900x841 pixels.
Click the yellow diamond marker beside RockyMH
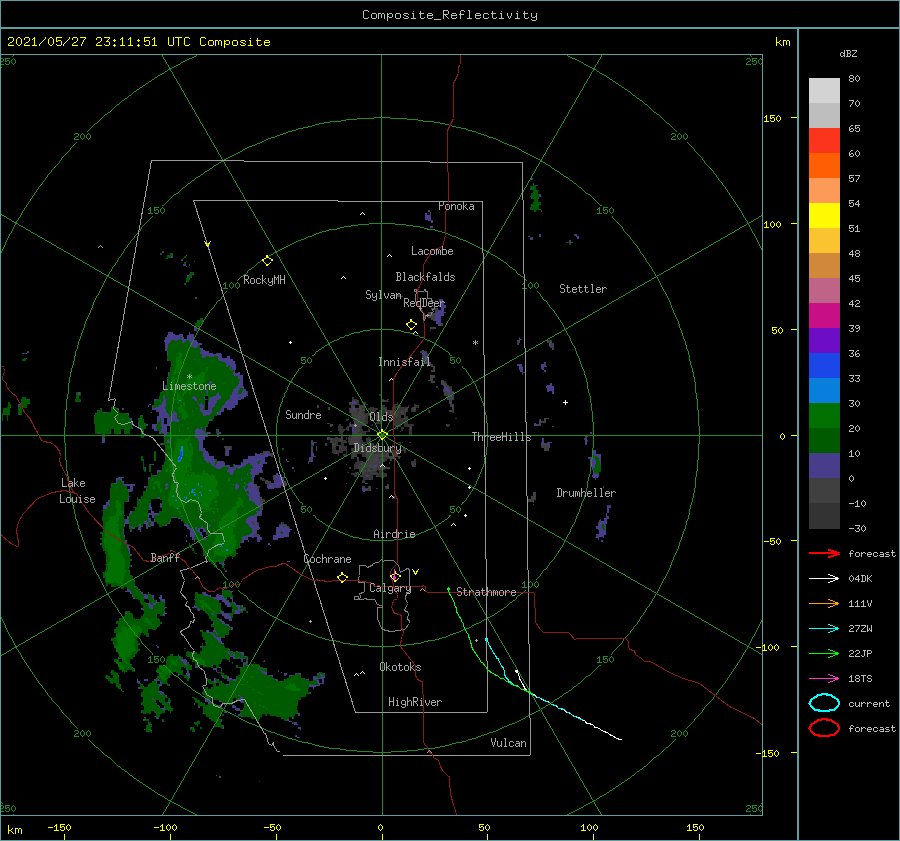[x=267, y=261]
